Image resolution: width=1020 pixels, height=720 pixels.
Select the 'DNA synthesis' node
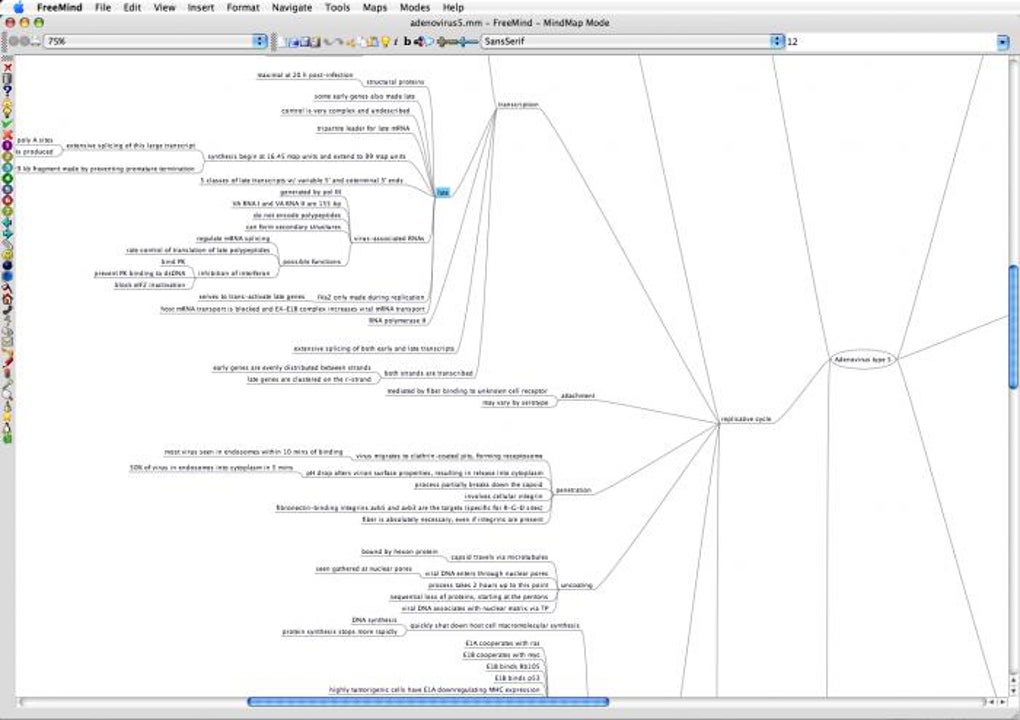(374, 620)
